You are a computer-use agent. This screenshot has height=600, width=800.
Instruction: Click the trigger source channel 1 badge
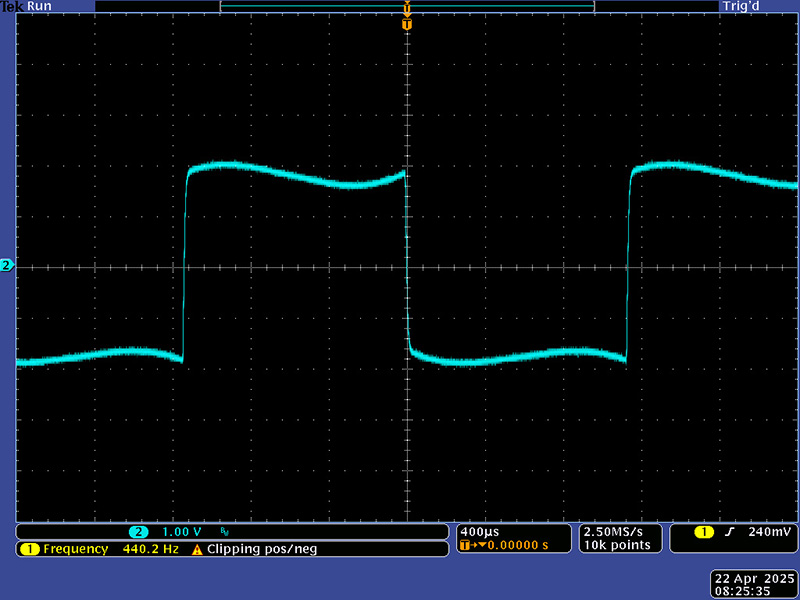pos(703,532)
